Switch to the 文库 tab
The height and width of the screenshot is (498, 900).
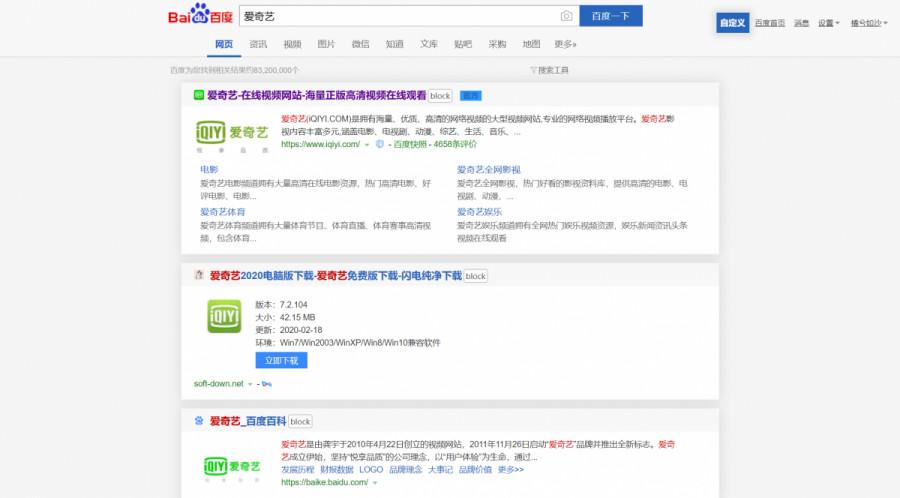pyautogui.click(x=429, y=44)
